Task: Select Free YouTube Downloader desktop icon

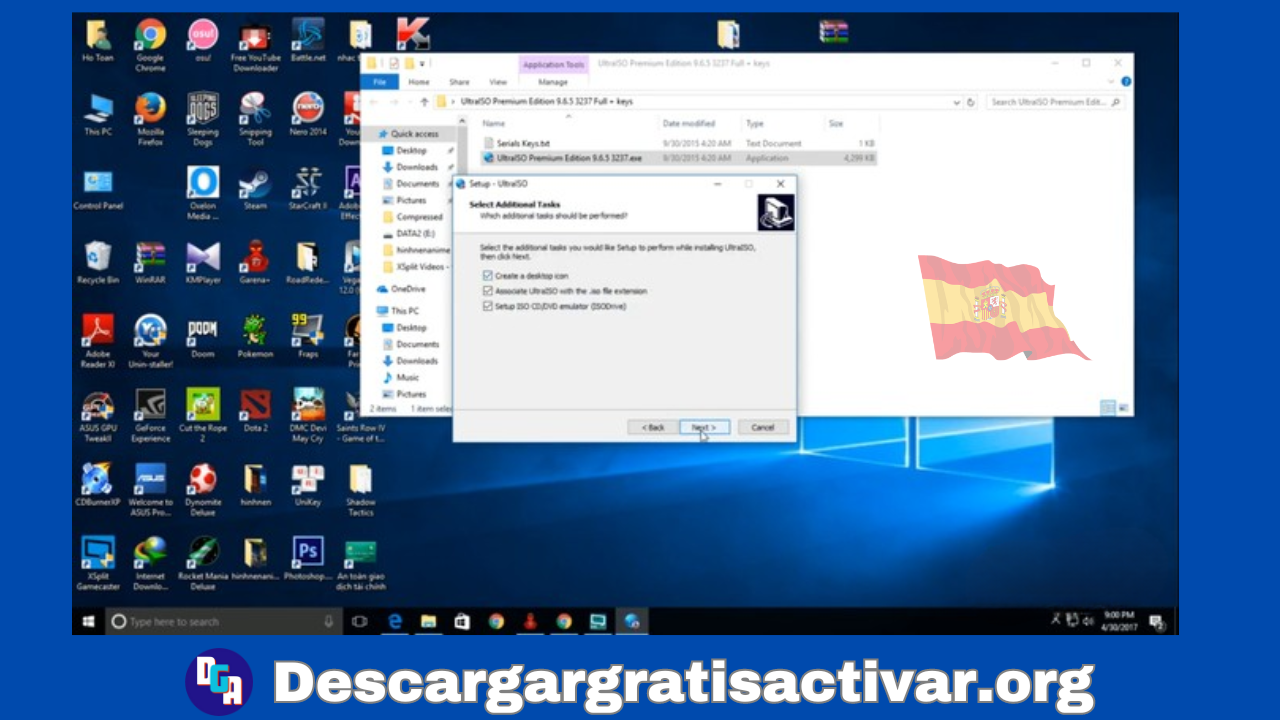Action: click(255, 45)
